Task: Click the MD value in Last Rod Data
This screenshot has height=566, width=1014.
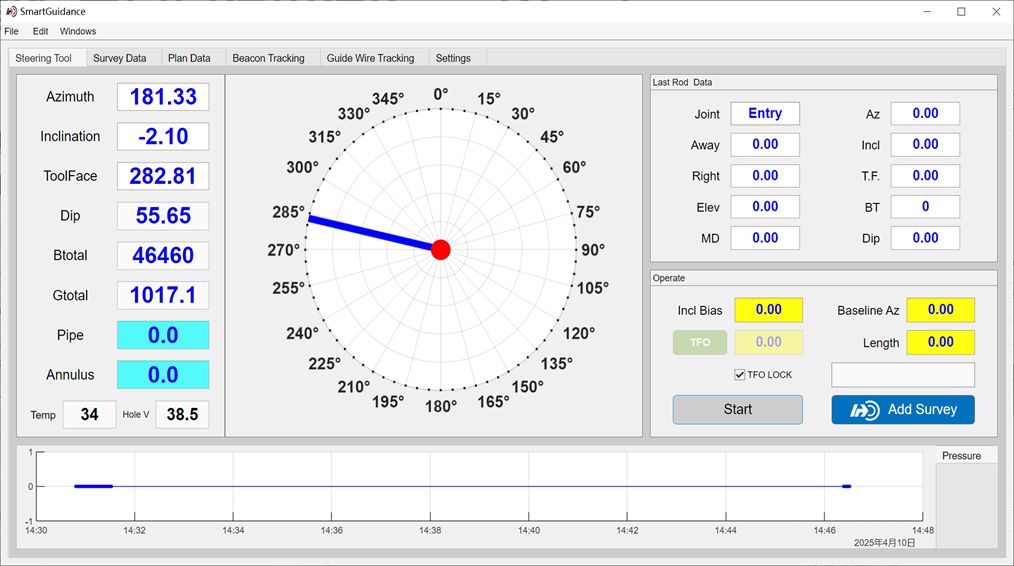Action: 765,237
